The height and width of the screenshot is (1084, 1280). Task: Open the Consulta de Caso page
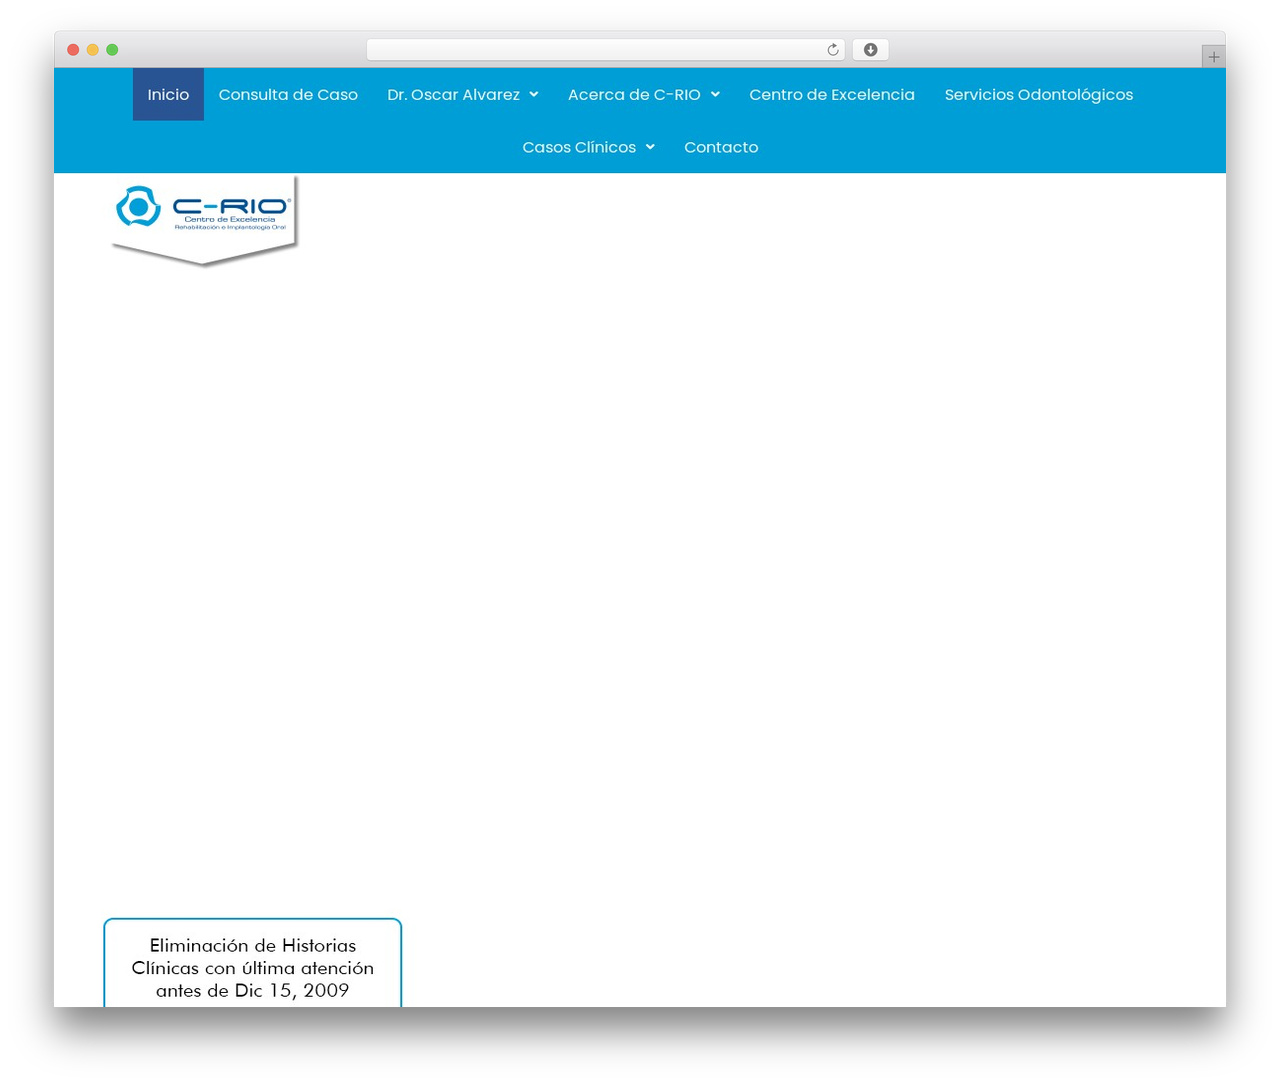[288, 95]
